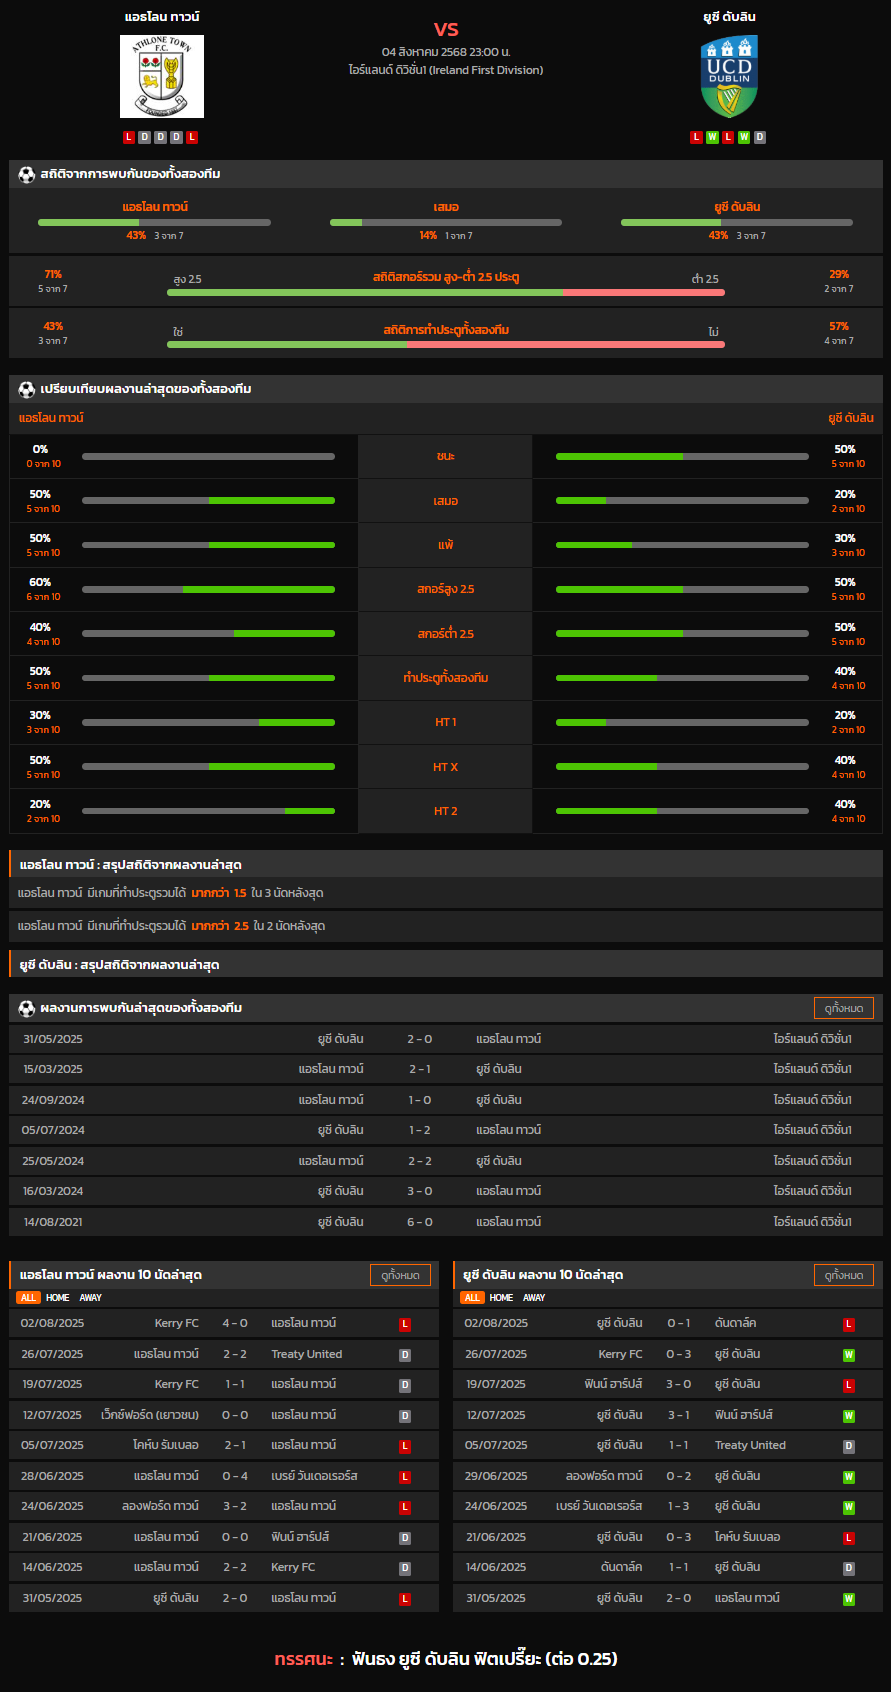Click Athlone 43% head-to-head win bar
Viewport: 891px width, 1692px height.
(x=154, y=222)
